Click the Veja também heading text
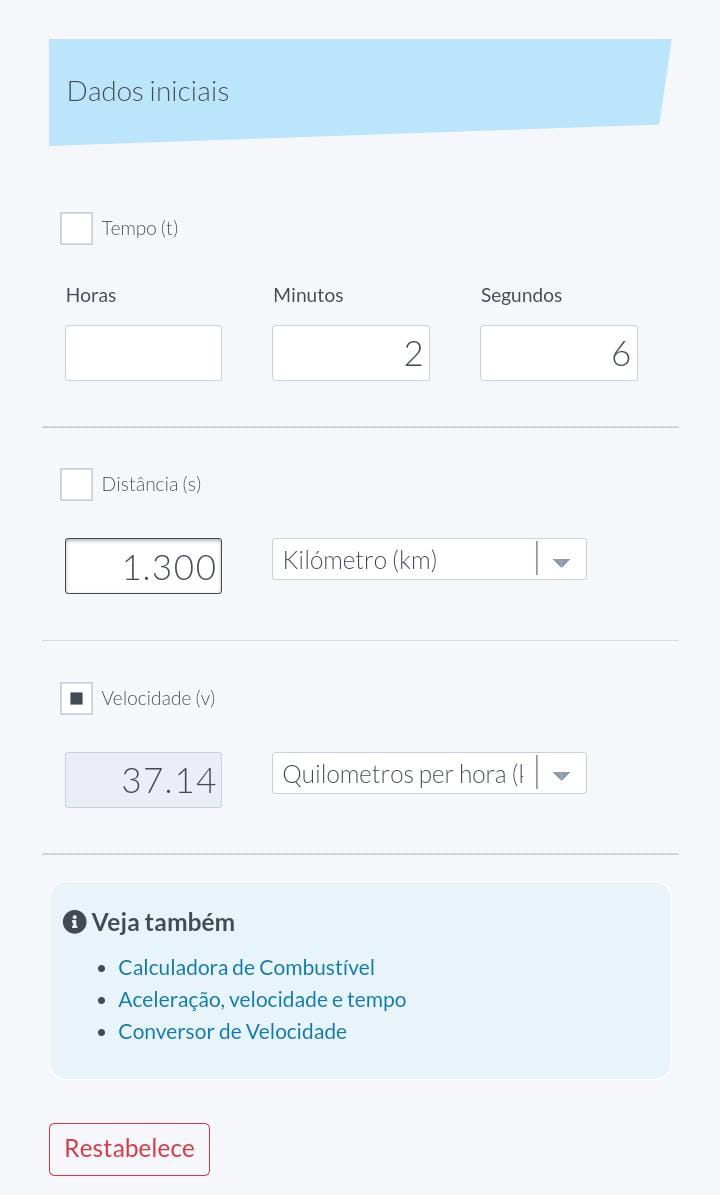 point(163,922)
